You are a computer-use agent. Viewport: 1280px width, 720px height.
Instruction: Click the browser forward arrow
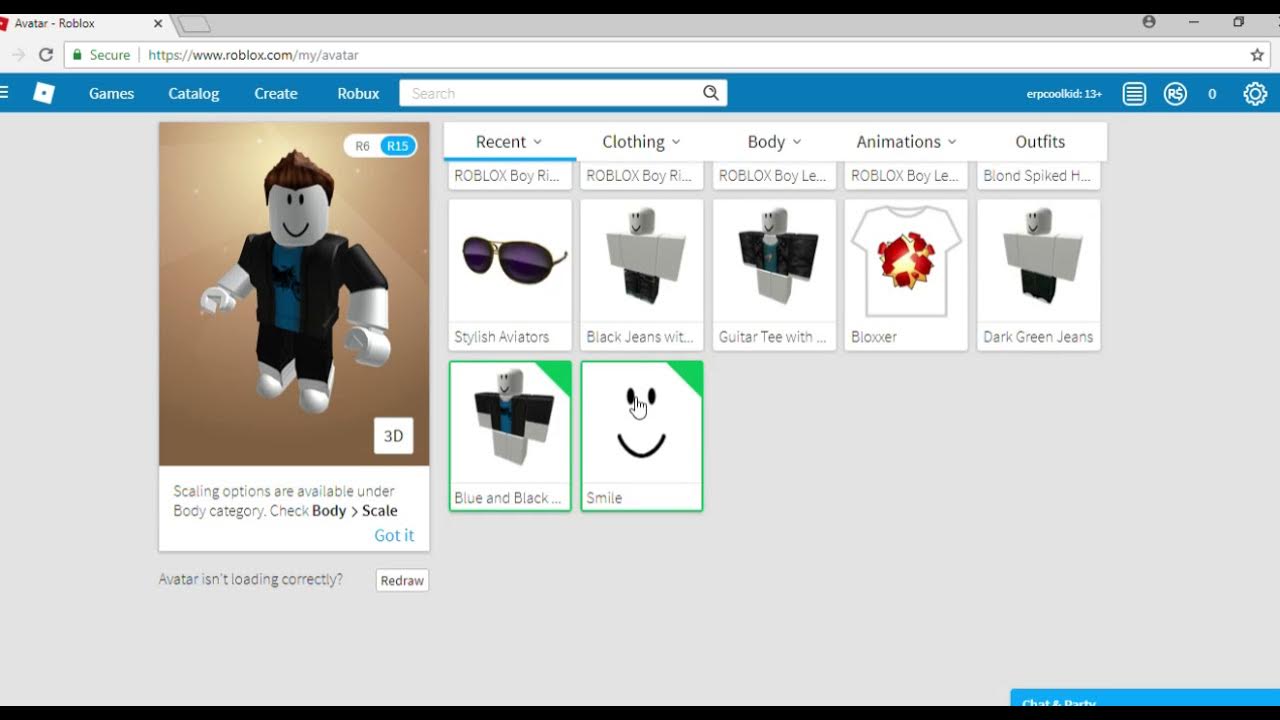click(x=18, y=55)
